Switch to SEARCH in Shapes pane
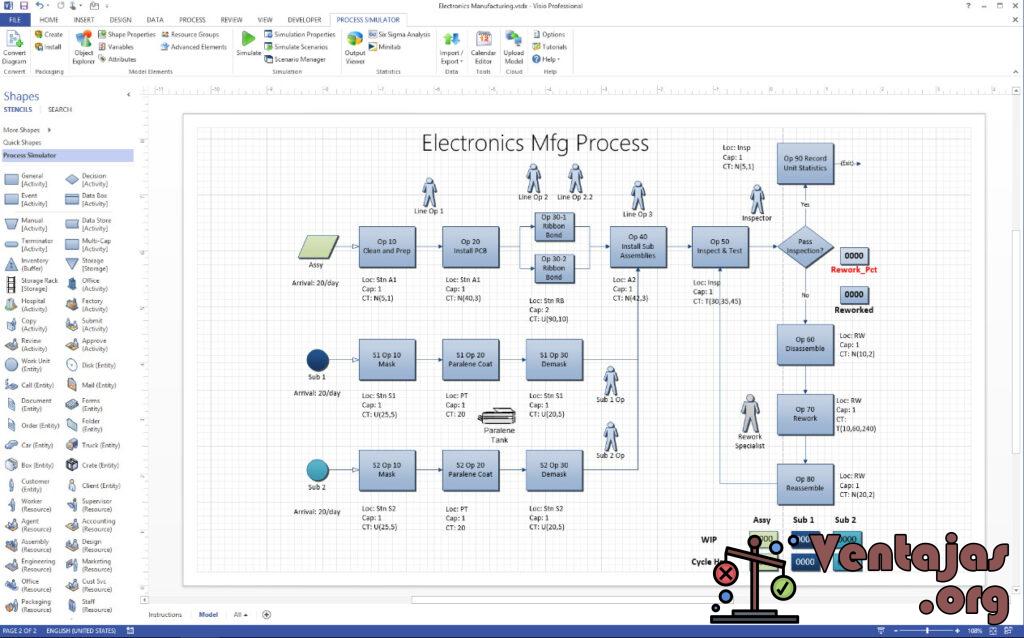 point(59,109)
